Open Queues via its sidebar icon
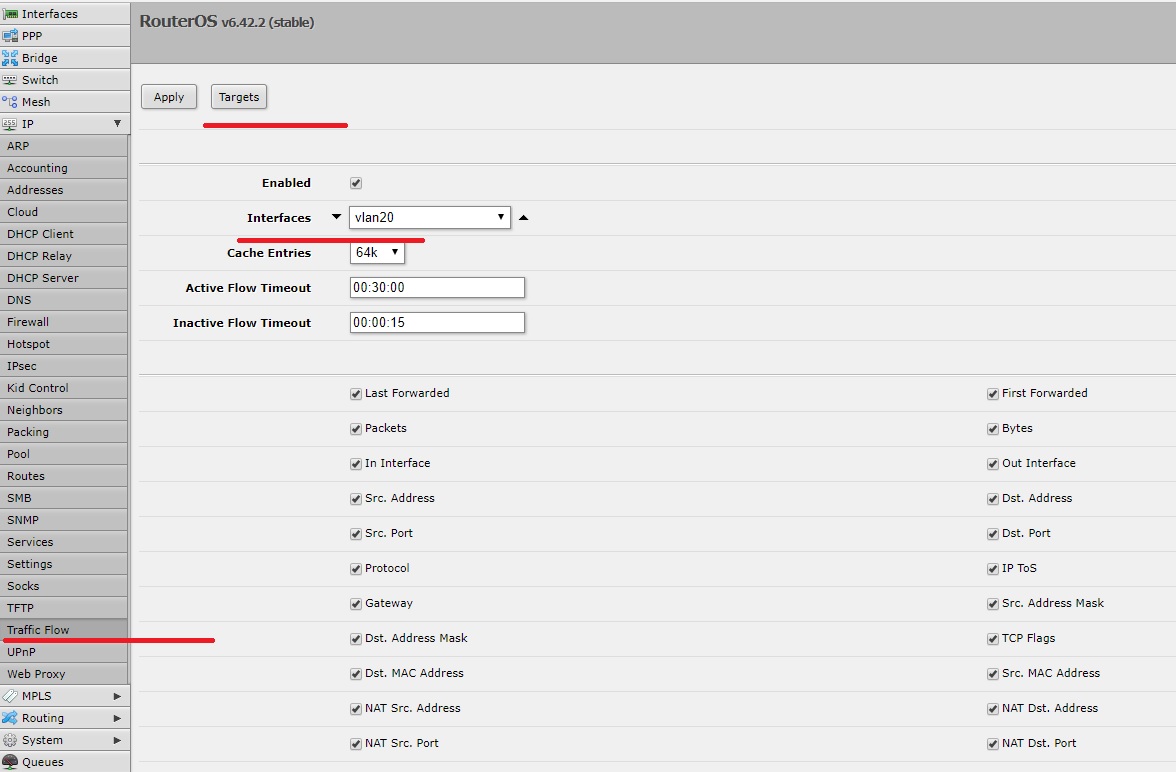This screenshot has width=1176, height=772. (10, 762)
